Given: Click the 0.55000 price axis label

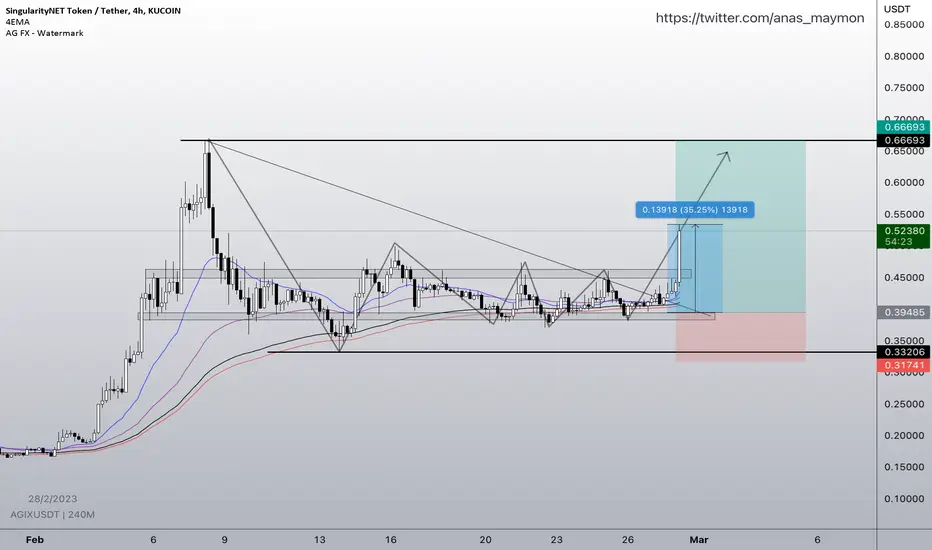Looking at the screenshot, I should tap(904, 214).
